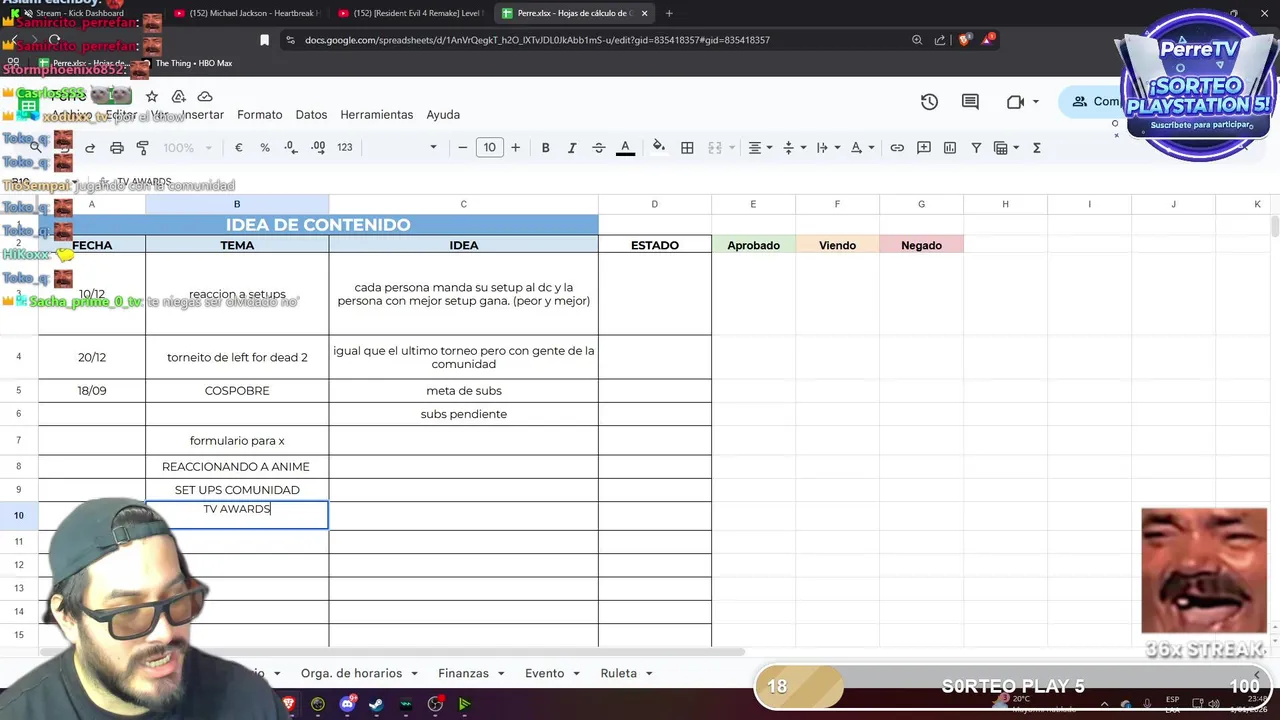Viewport: 1280px width, 720px height.
Task: Open the Insertar menu
Action: [x=203, y=115]
